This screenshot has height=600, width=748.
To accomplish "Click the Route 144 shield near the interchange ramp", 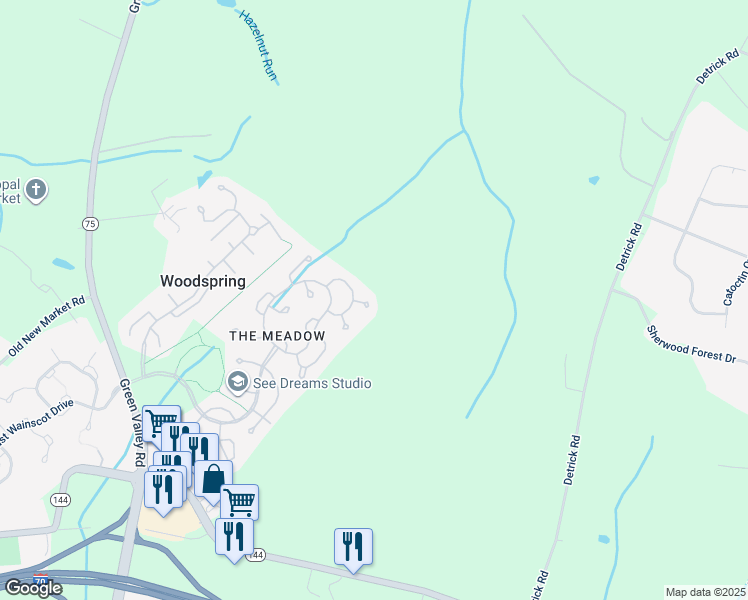I will tap(60, 500).
